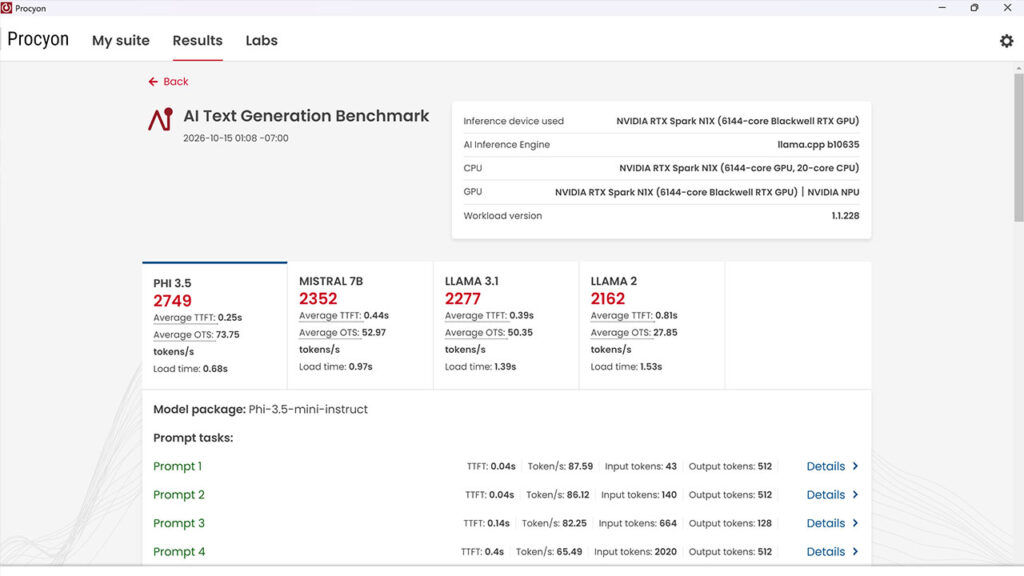This screenshot has width=1024, height=576.
Task: Click the Prompt 1 Token/s value 87.59
Action: click(x=581, y=466)
